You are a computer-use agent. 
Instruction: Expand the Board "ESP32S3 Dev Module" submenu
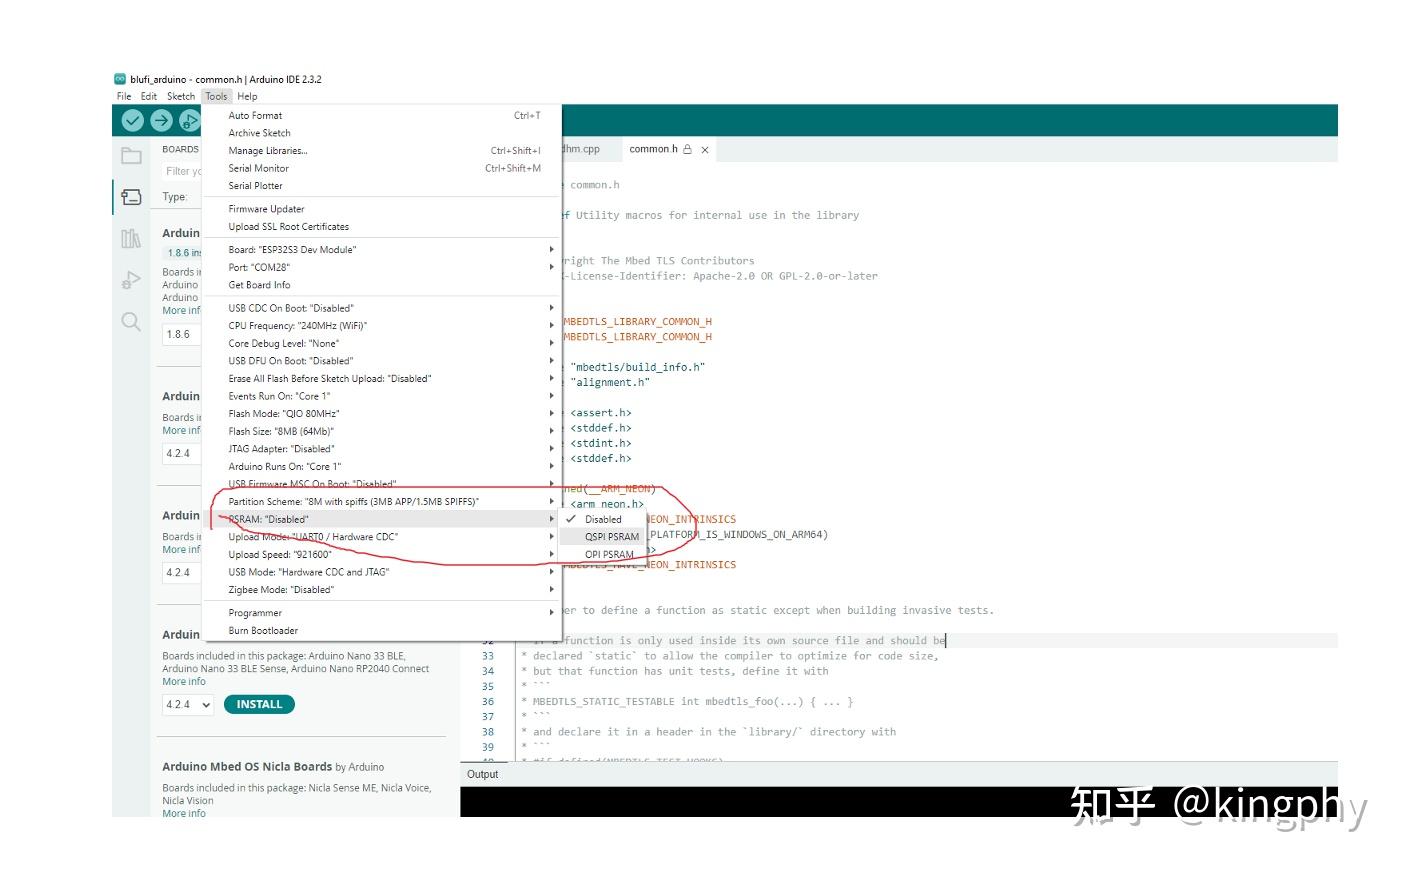click(x=381, y=250)
